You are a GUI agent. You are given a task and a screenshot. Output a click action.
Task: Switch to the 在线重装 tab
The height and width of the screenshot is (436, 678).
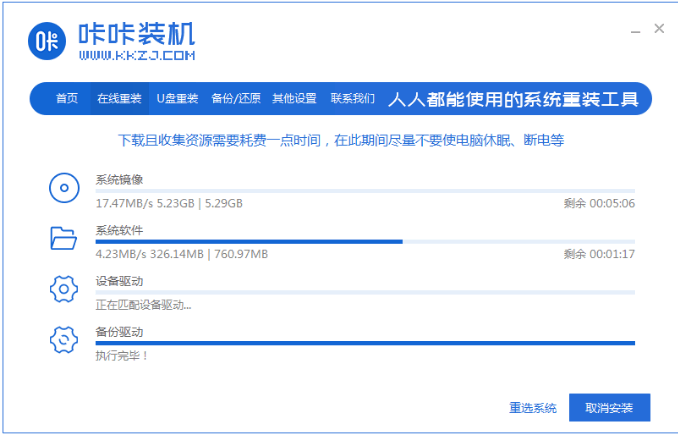(119, 98)
